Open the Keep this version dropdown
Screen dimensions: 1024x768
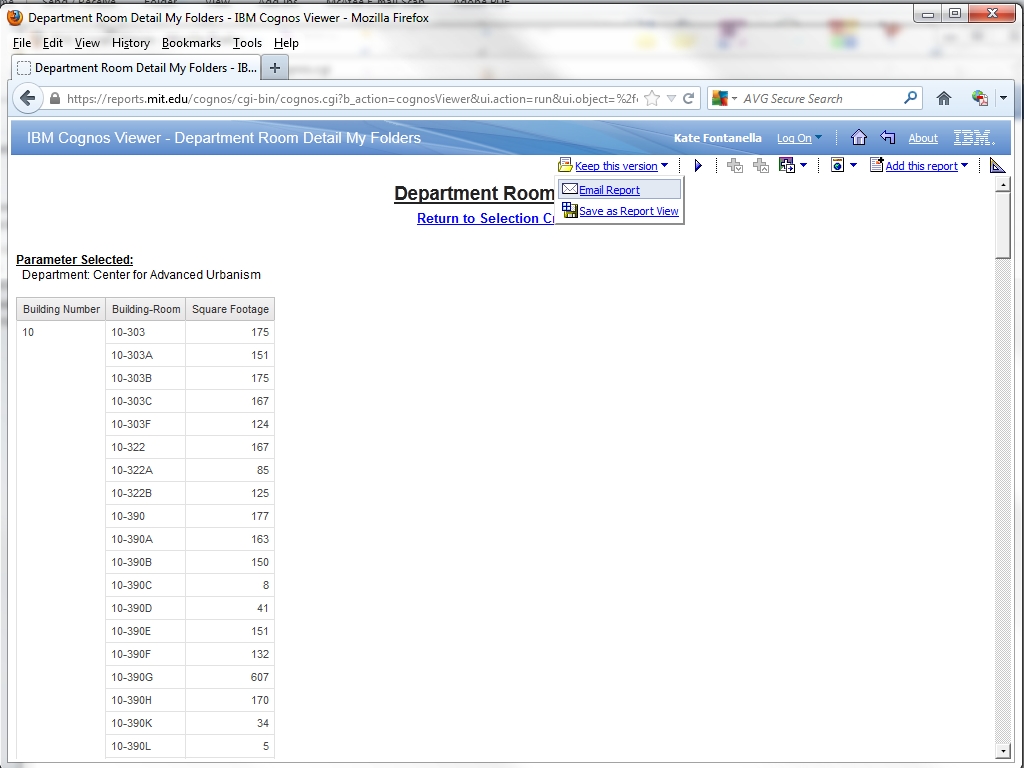664,166
